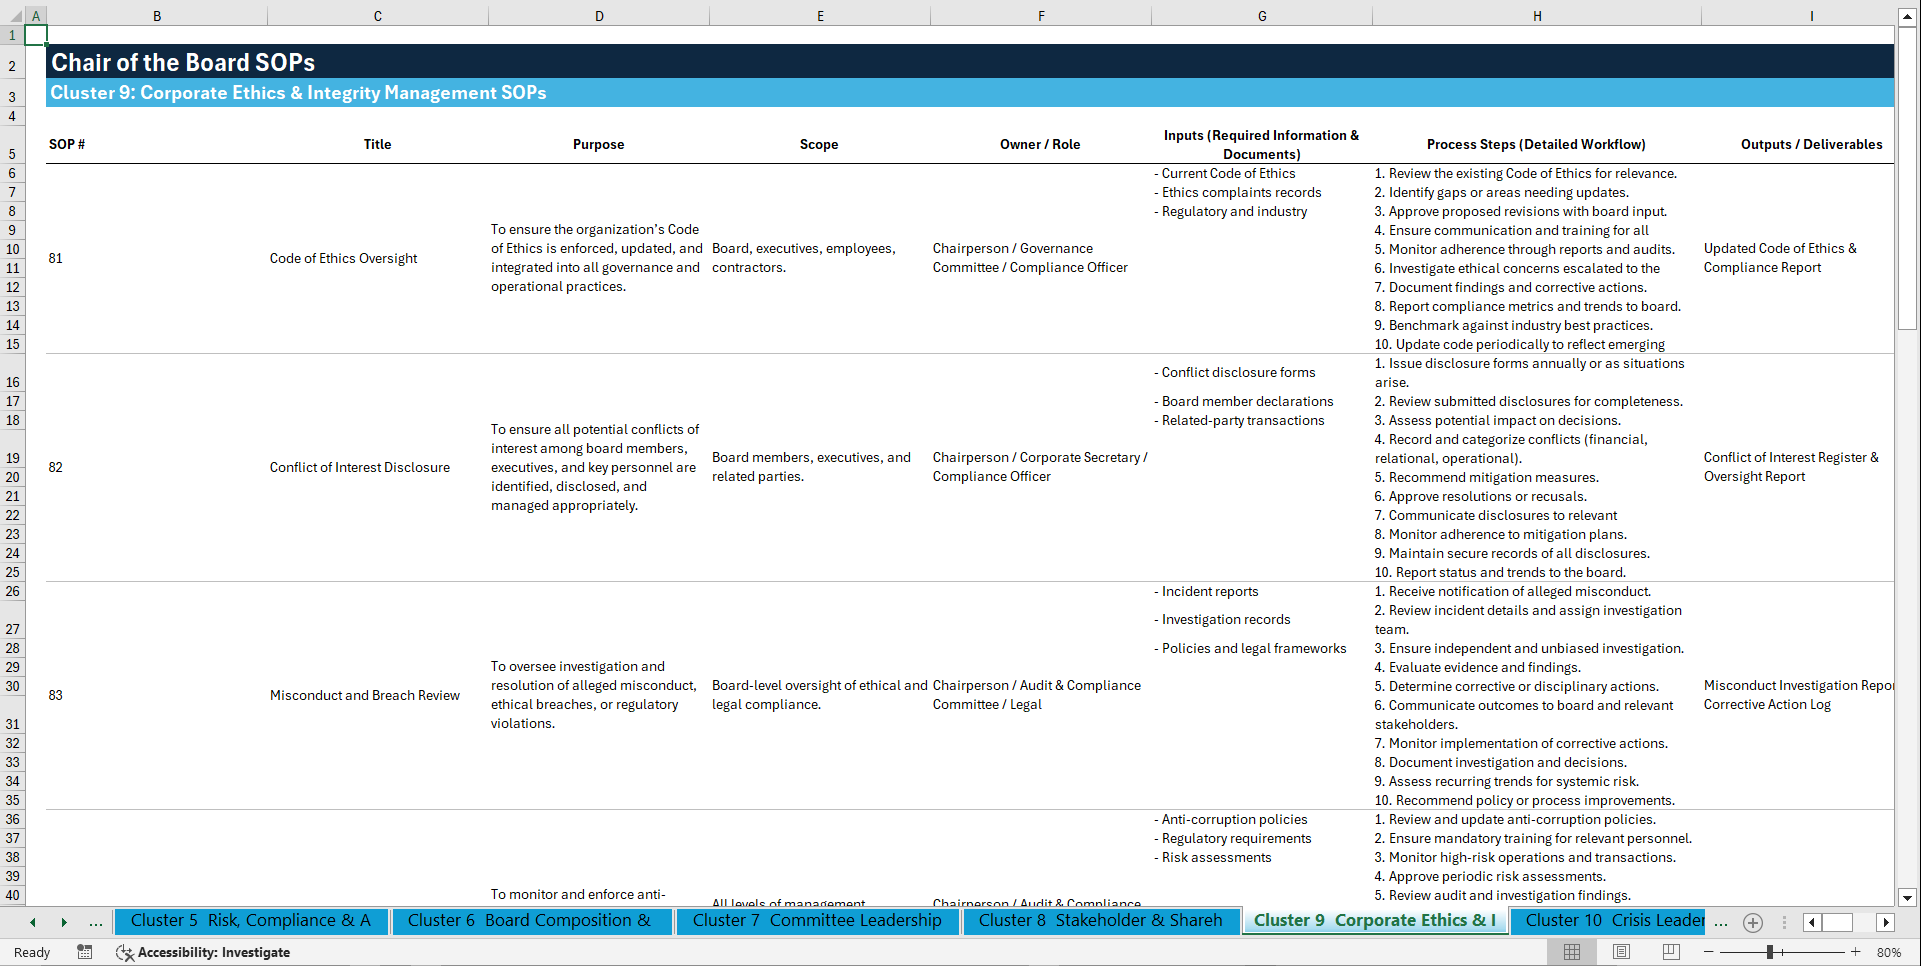Navigate to previous sheet arrow icon
The image size is (1921, 966).
pyautogui.click(x=33, y=922)
